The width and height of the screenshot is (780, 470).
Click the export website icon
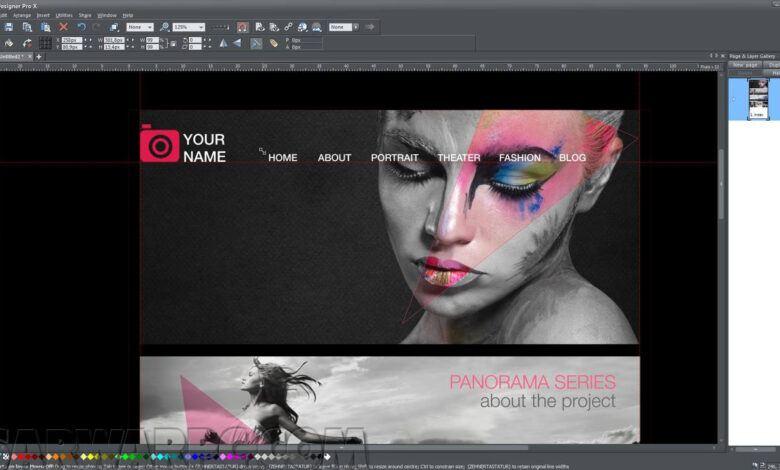click(274, 27)
